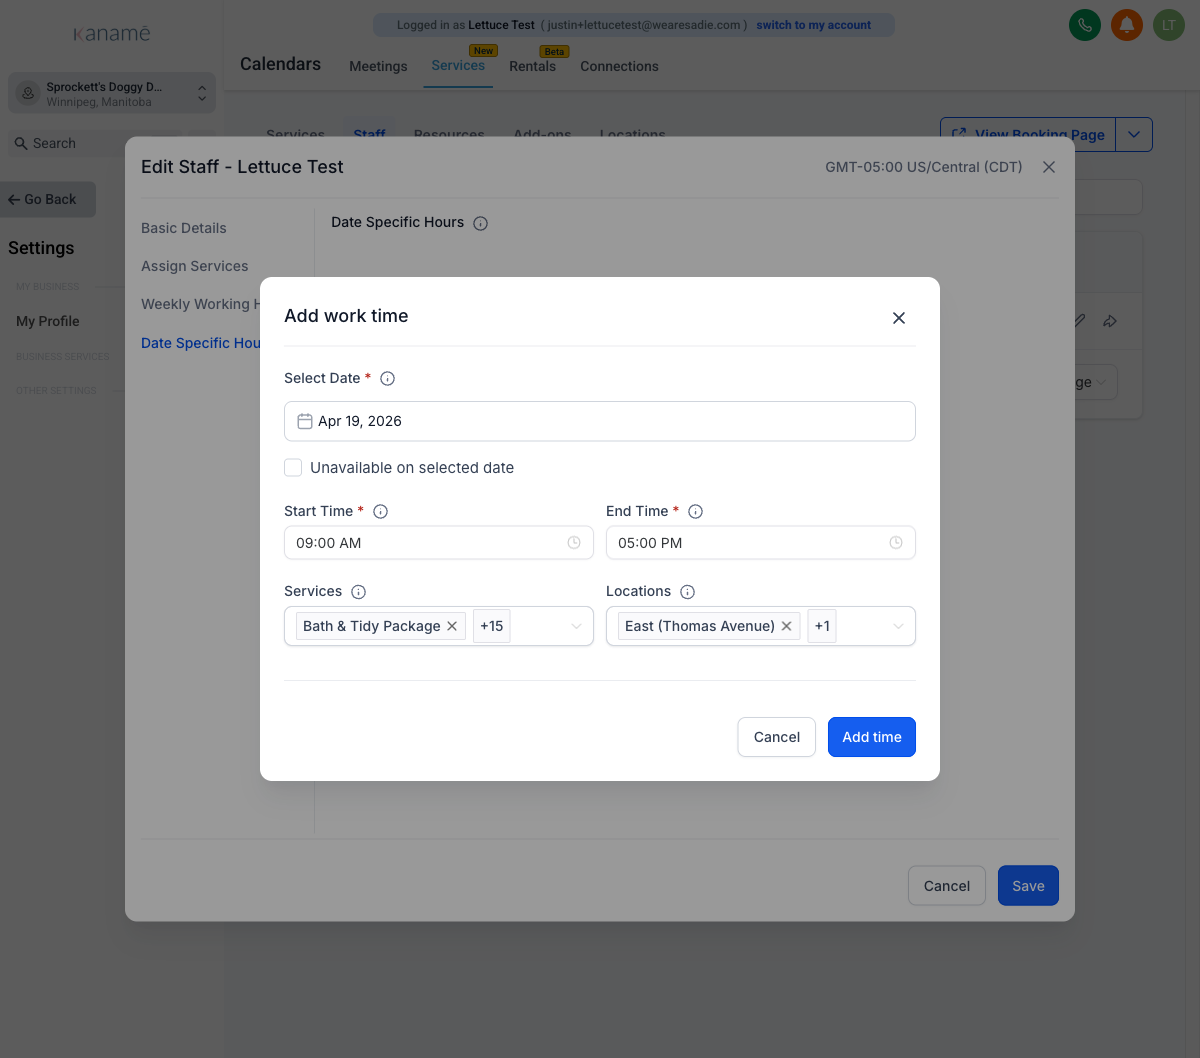Close the Edit Staff panel
This screenshot has width=1200, height=1058.
(1049, 167)
